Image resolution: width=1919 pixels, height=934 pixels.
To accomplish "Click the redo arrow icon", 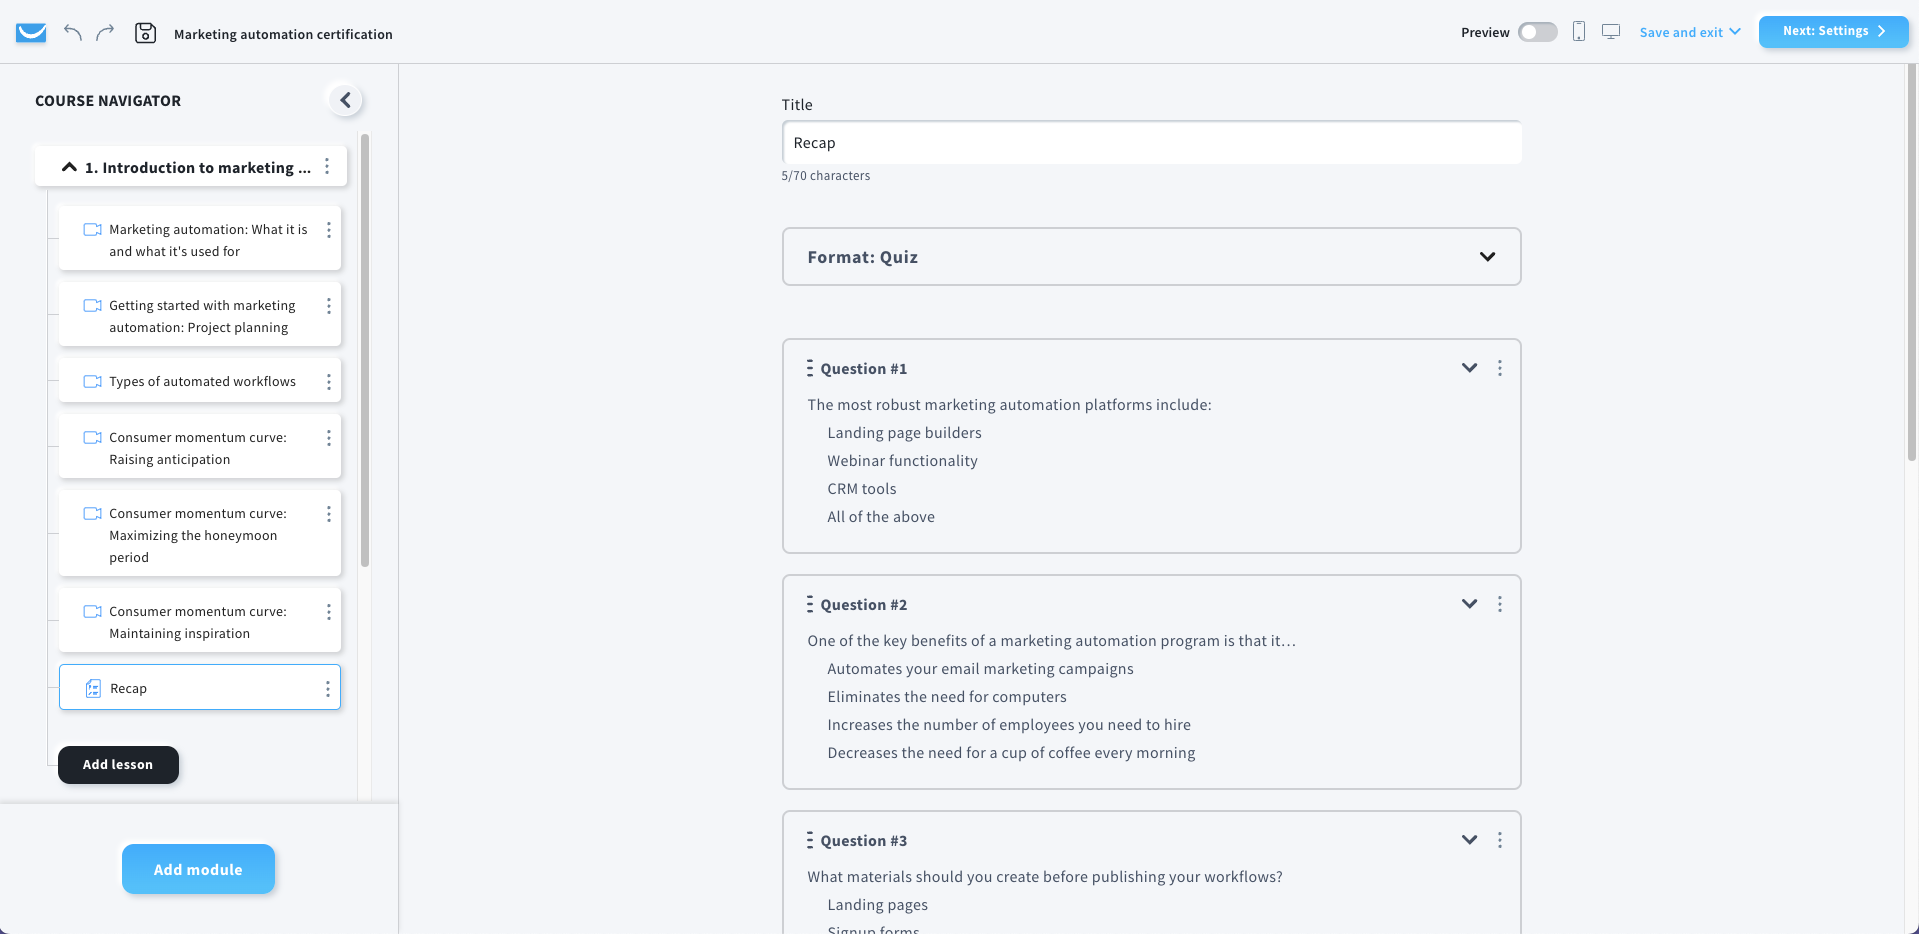I will pyautogui.click(x=105, y=32).
